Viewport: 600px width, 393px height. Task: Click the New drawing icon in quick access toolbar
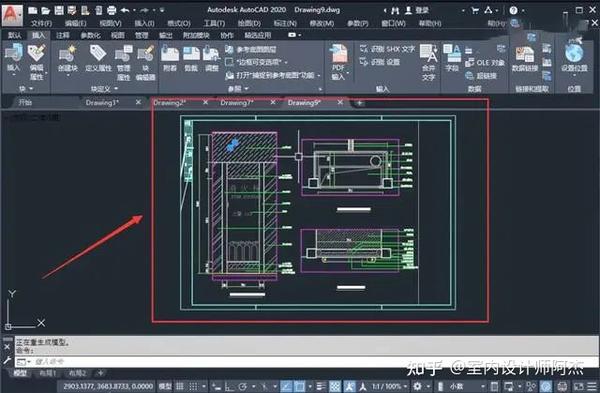[33, 10]
